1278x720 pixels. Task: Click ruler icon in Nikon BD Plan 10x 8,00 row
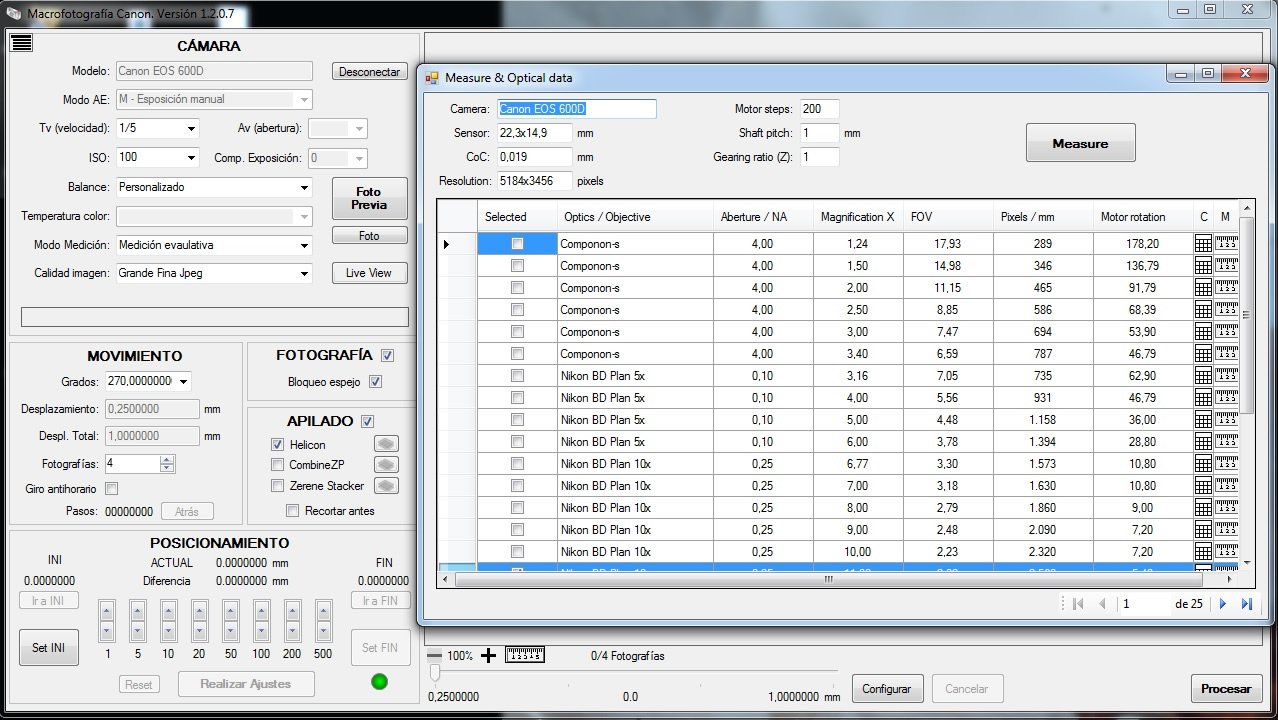click(x=1227, y=507)
